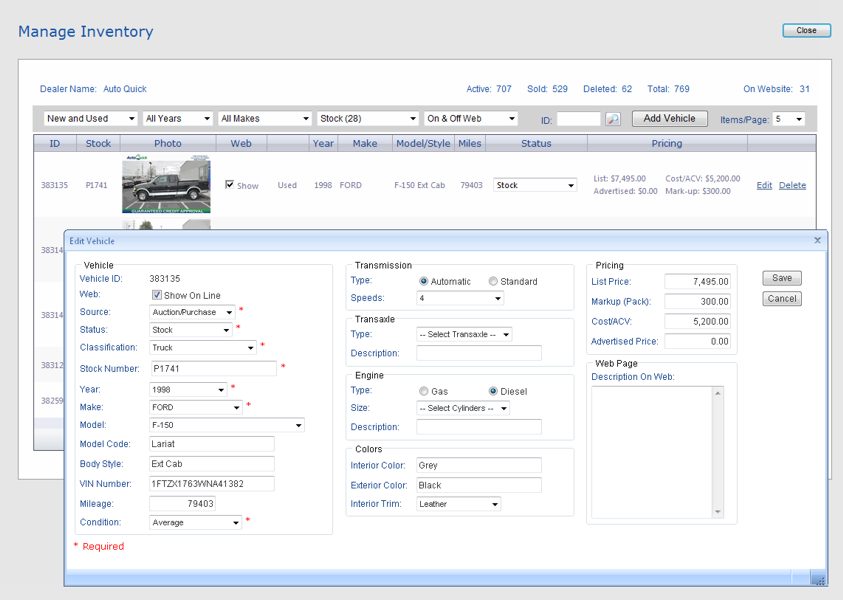Open the Stock (28) filter dropdown

[368, 118]
